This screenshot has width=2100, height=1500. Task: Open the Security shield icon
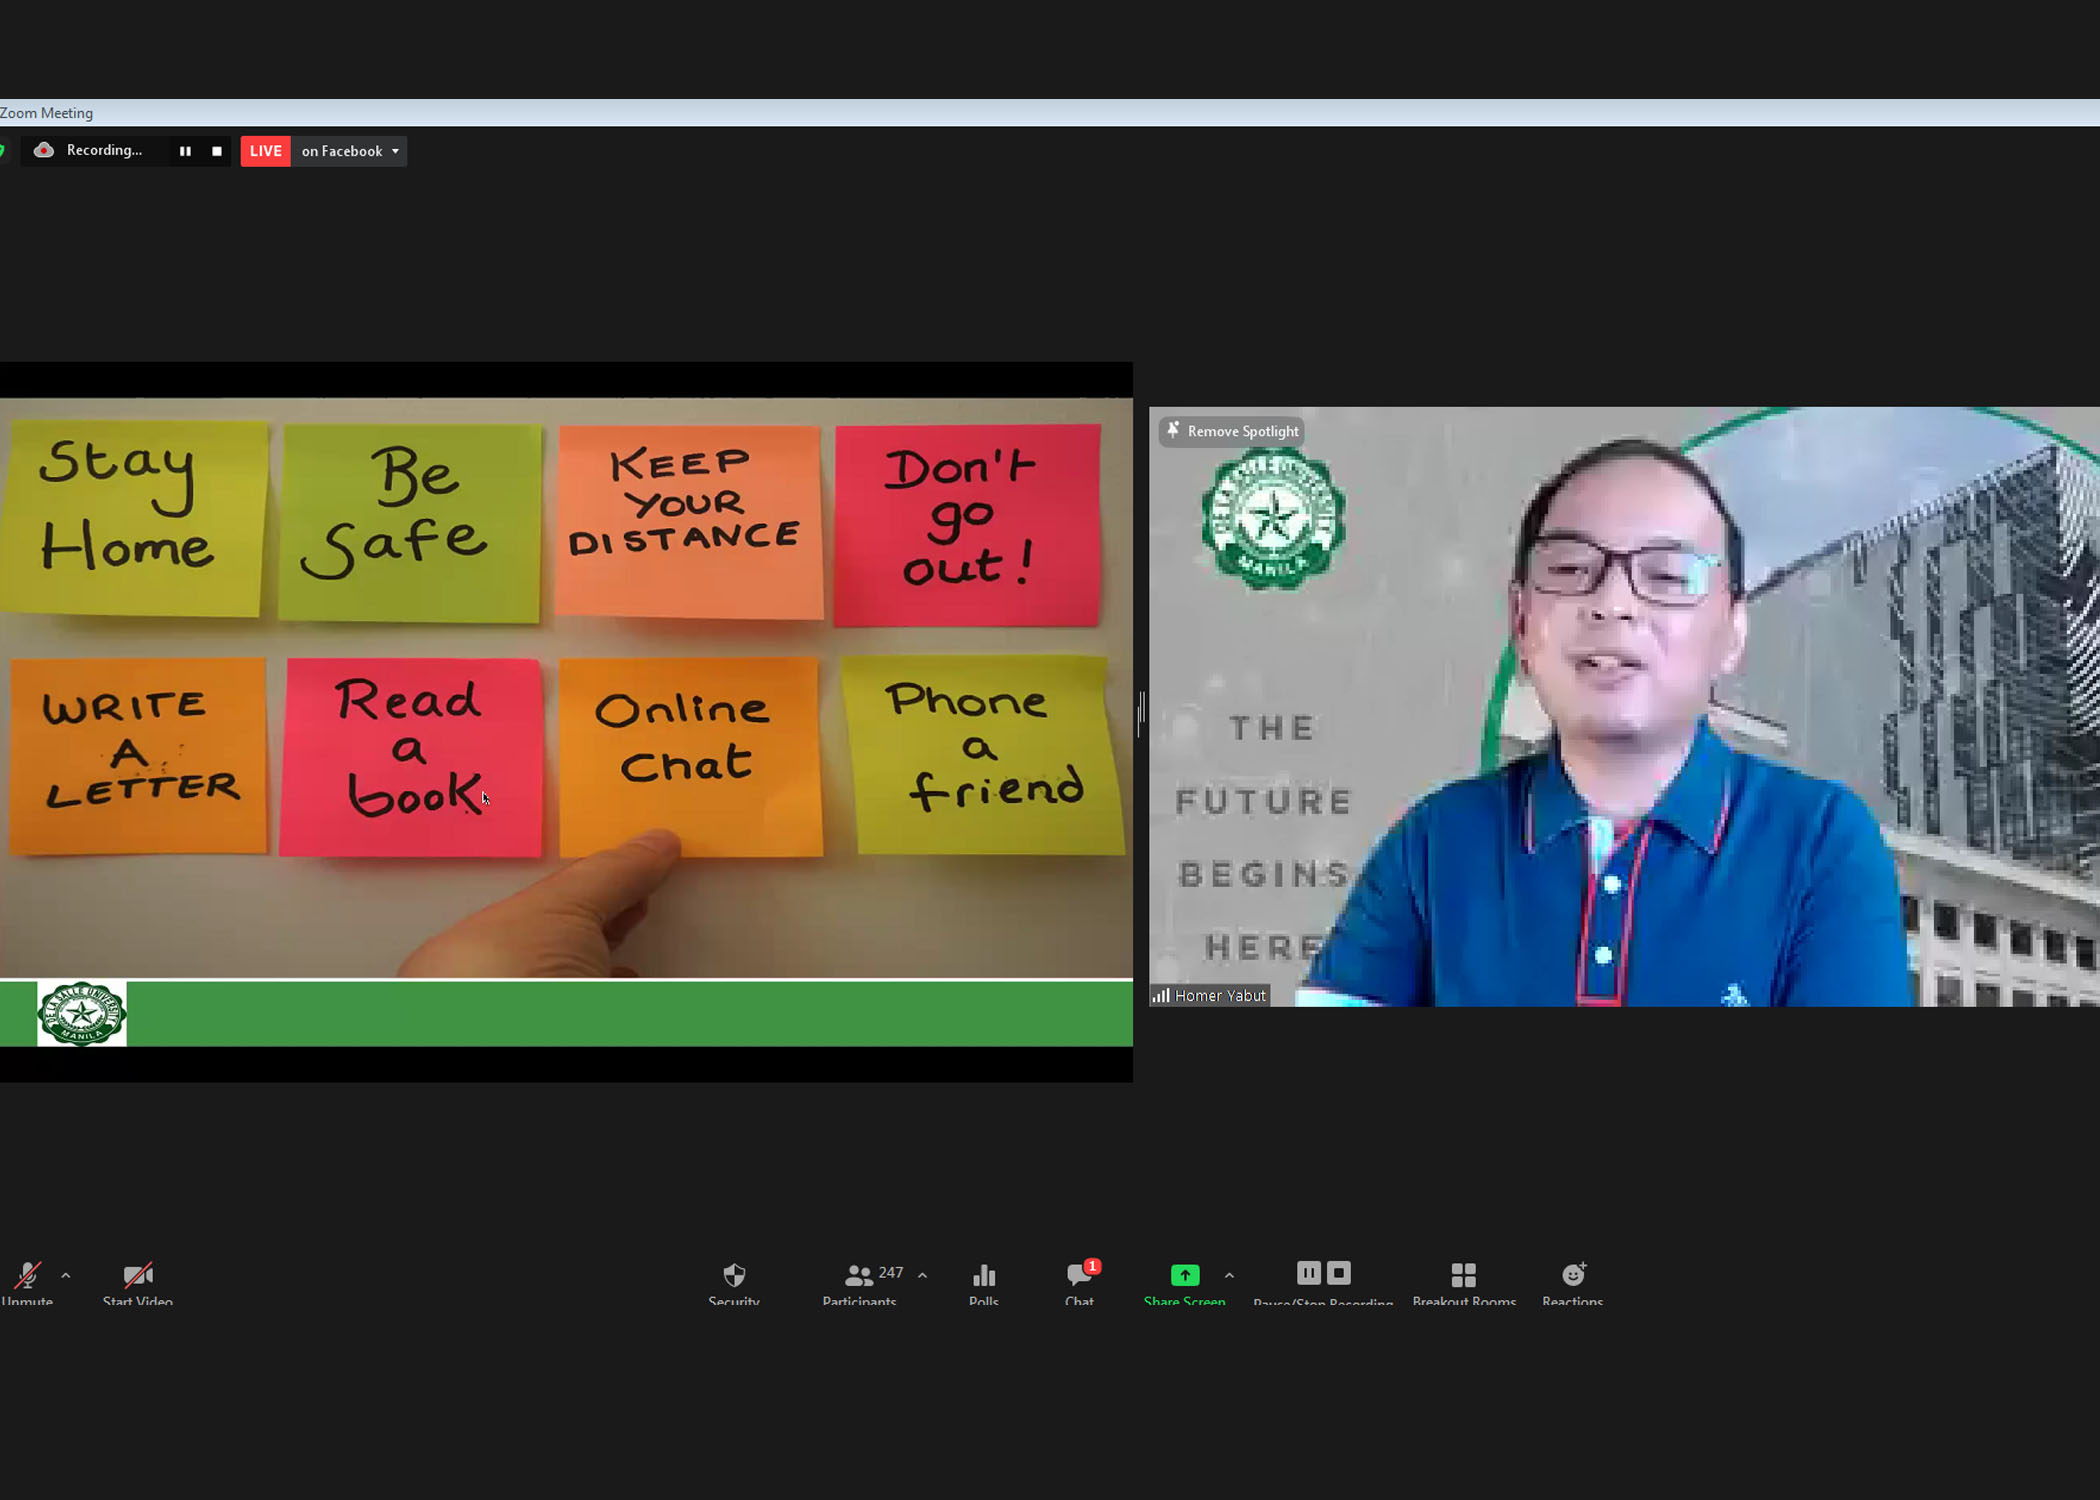click(x=734, y=1276)
